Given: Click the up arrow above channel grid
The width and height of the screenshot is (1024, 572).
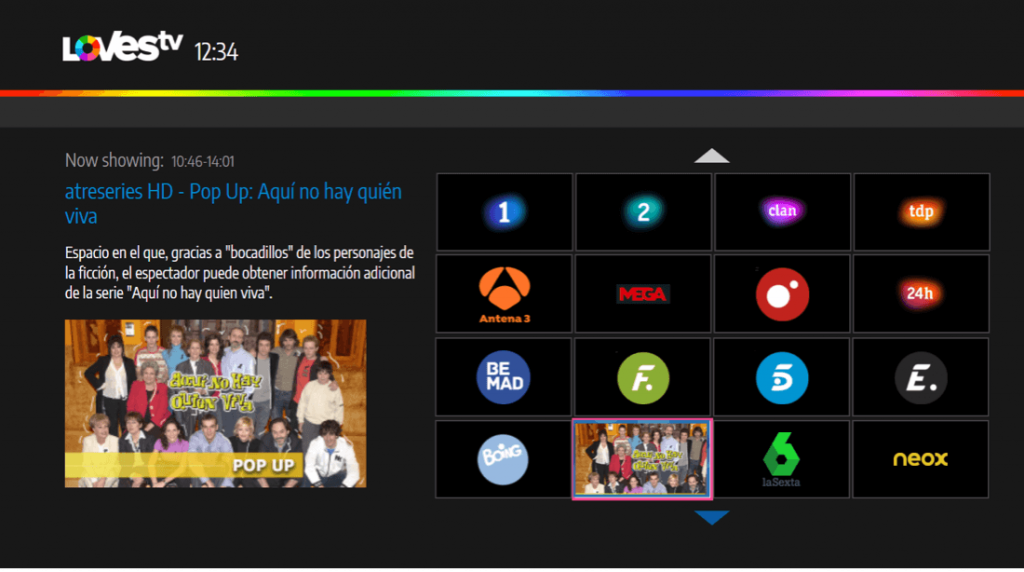Looking at the screenshot, I should [712, 155].
